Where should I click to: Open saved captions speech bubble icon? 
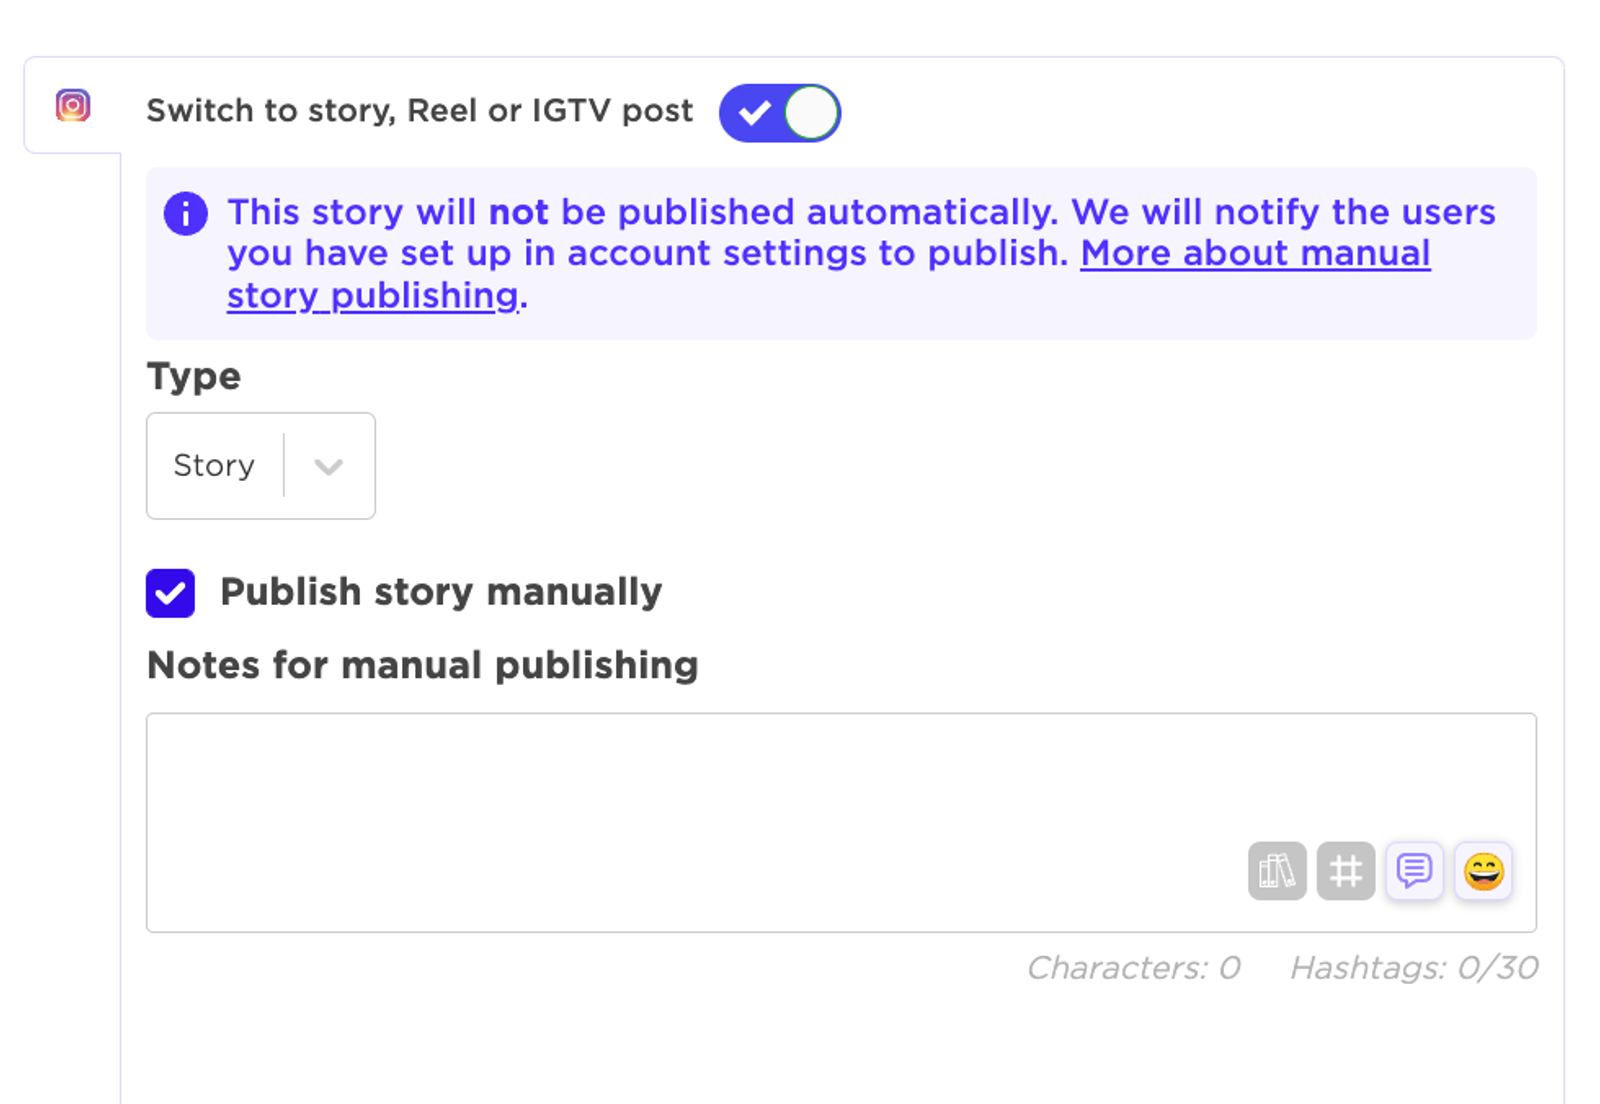point(1414,871)
